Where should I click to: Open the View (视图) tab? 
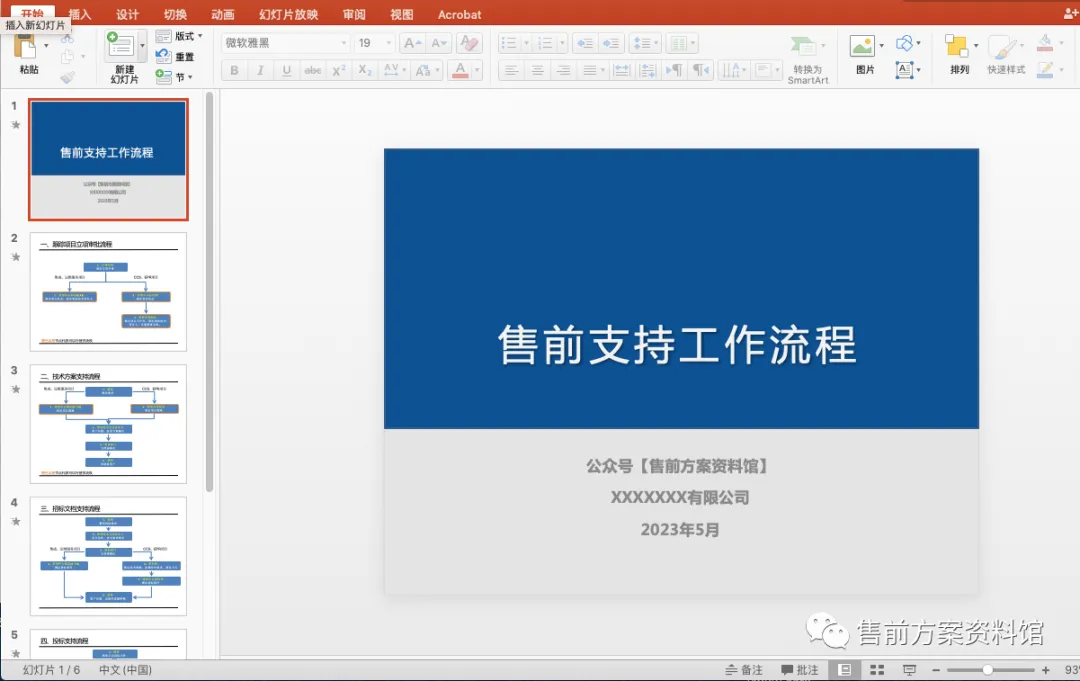(402, 14)
